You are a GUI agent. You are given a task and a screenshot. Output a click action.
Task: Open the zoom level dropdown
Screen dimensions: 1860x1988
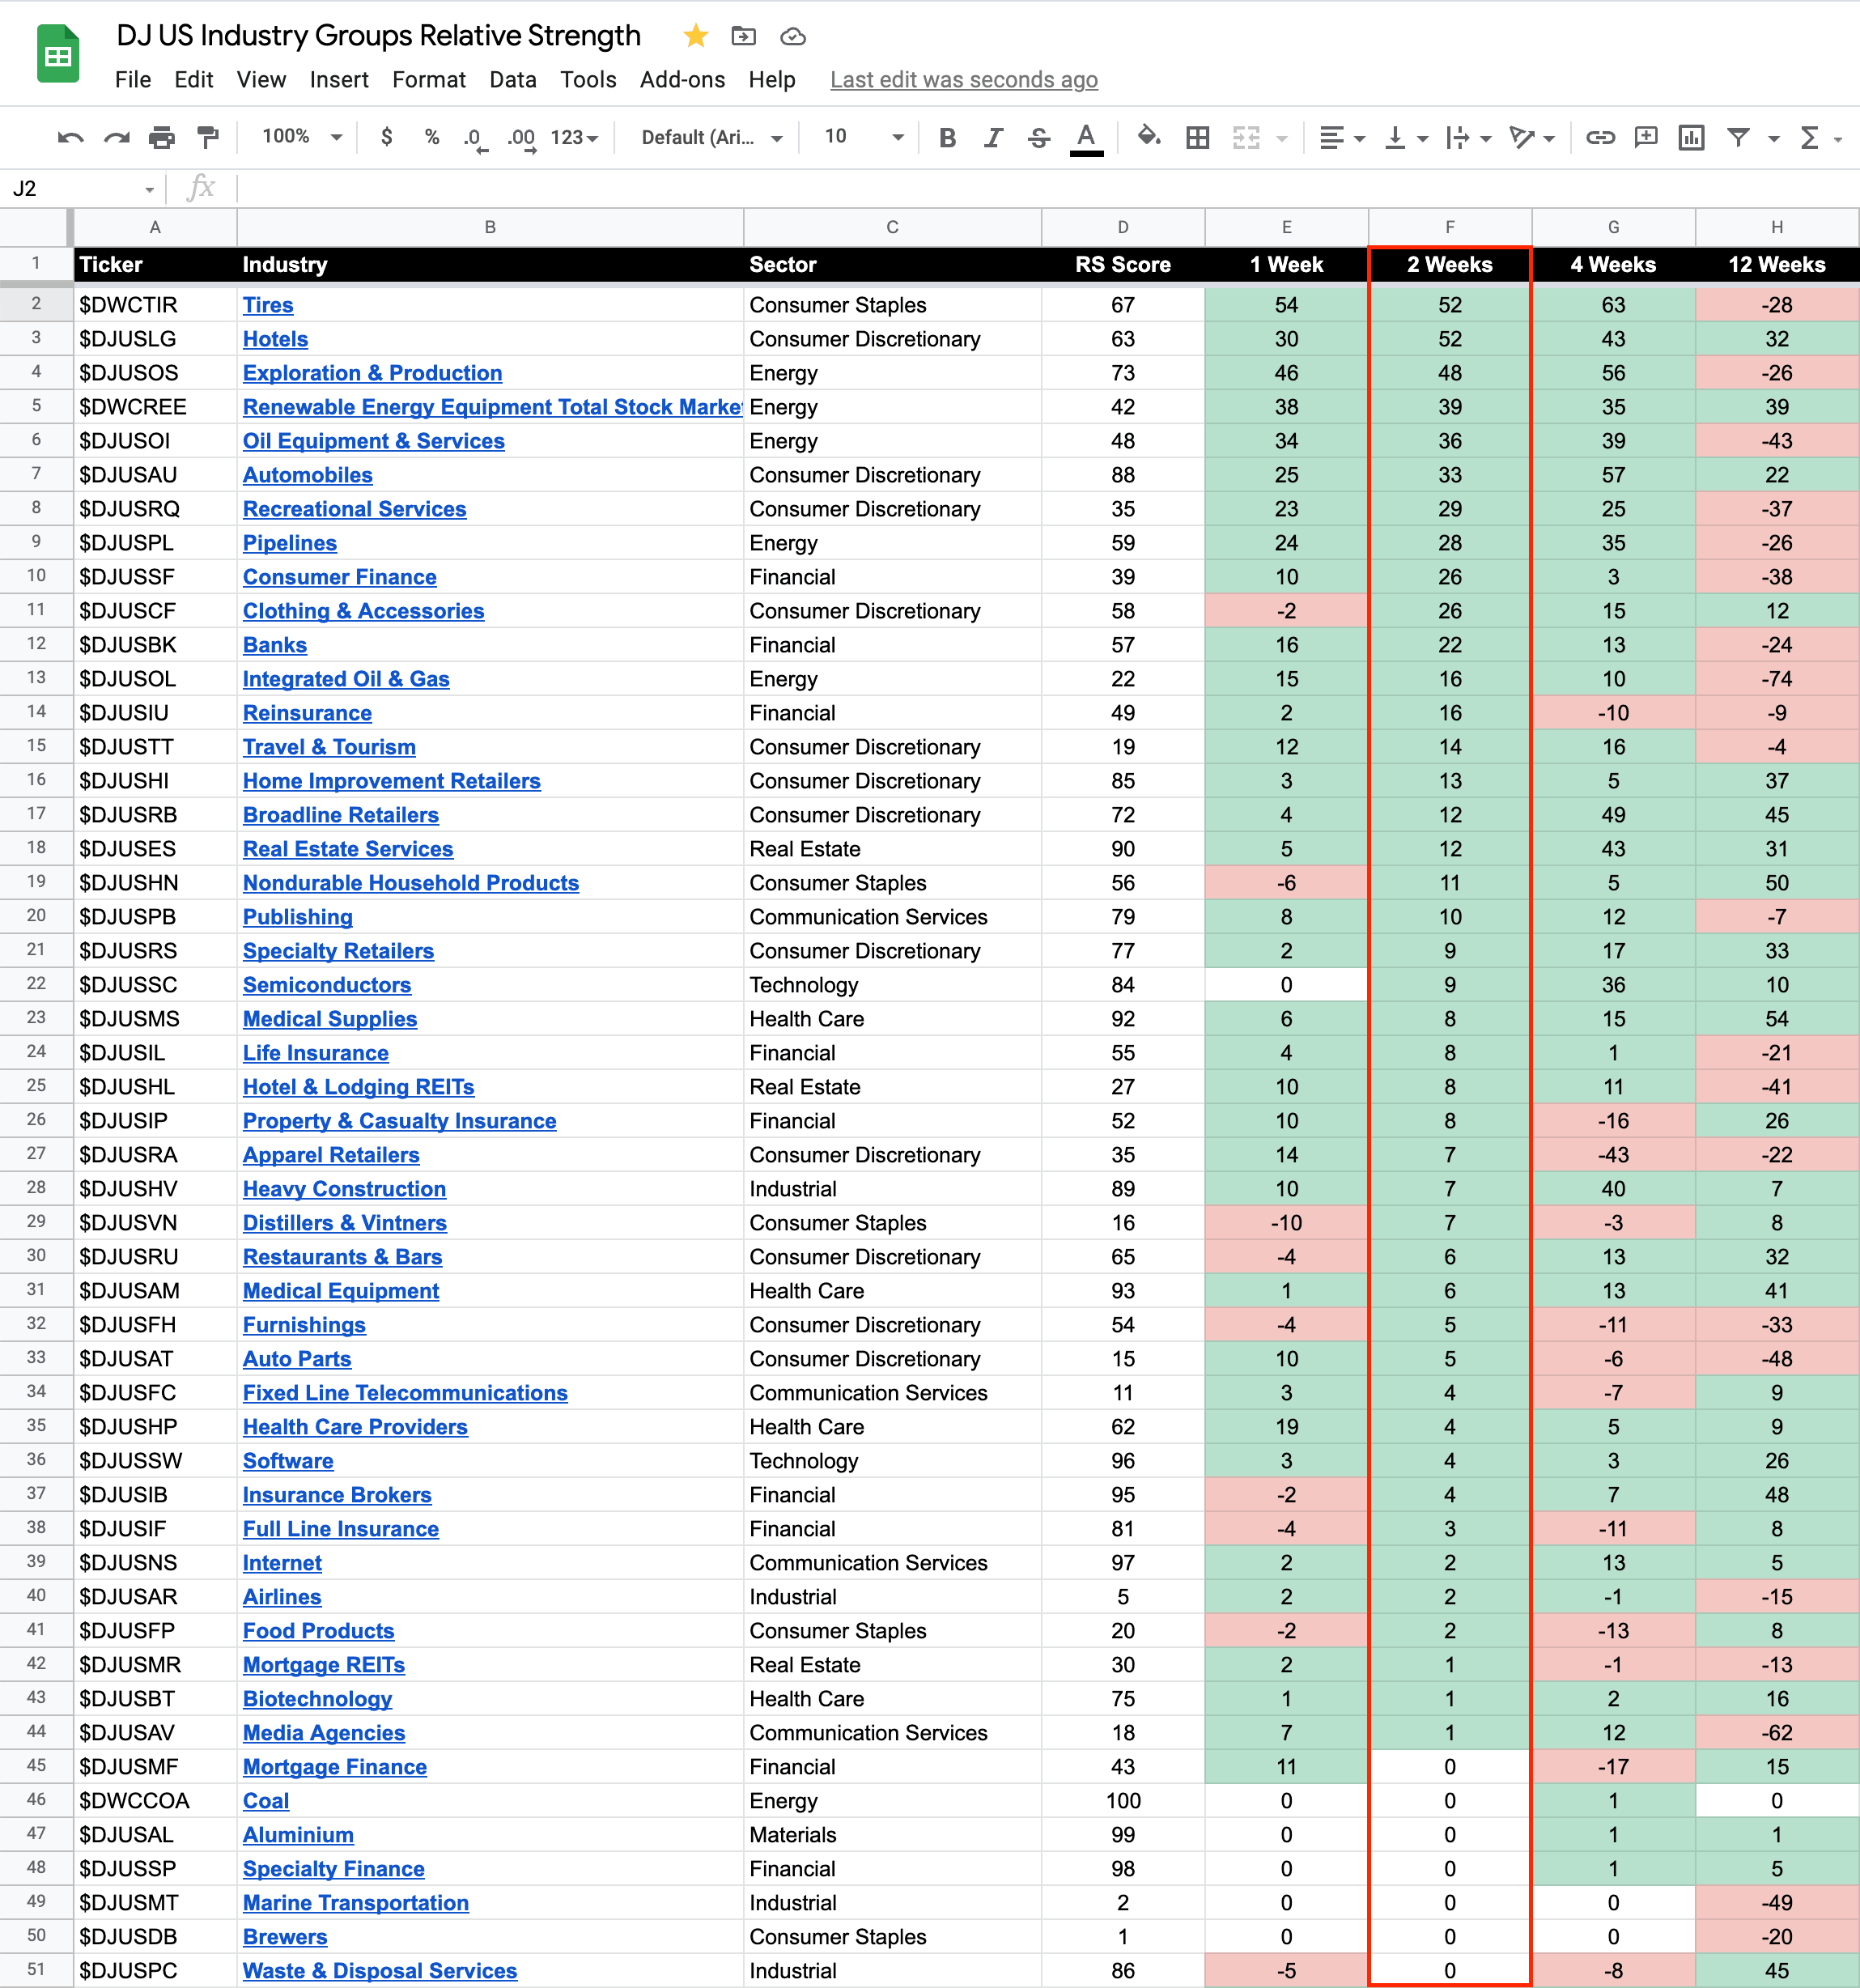coord(302,137)
